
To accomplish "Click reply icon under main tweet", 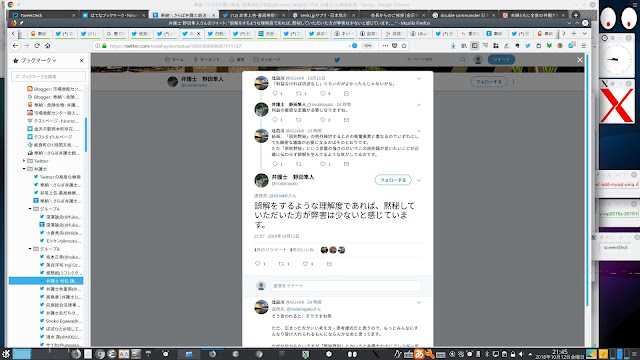I will click(258, 264).
